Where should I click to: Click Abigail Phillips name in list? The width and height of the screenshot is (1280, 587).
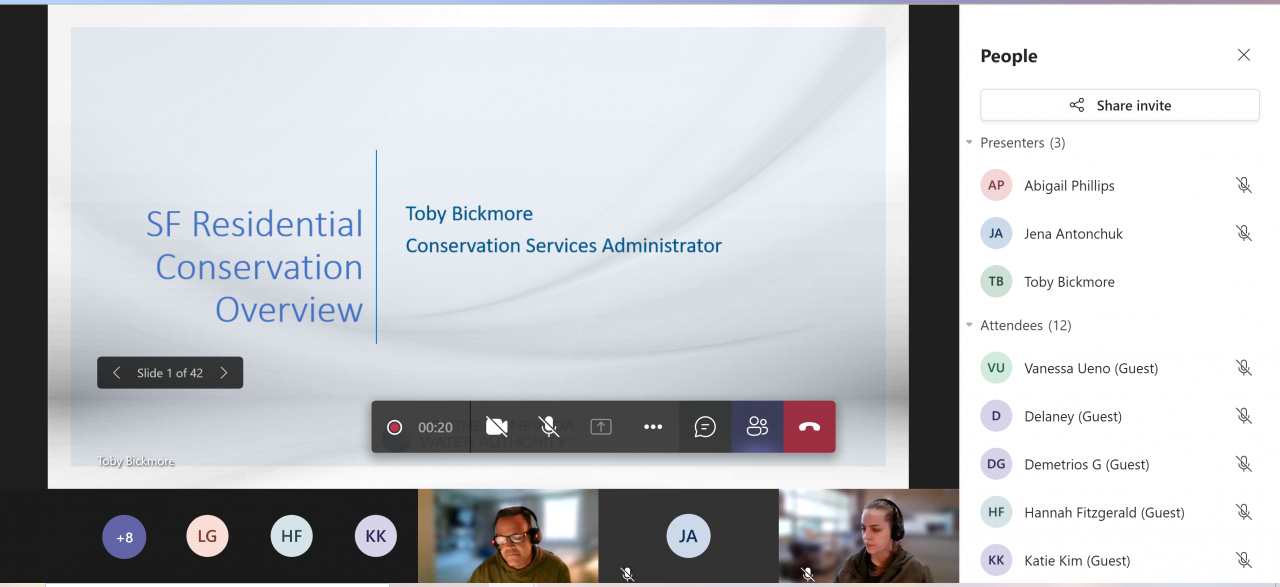1069,185
